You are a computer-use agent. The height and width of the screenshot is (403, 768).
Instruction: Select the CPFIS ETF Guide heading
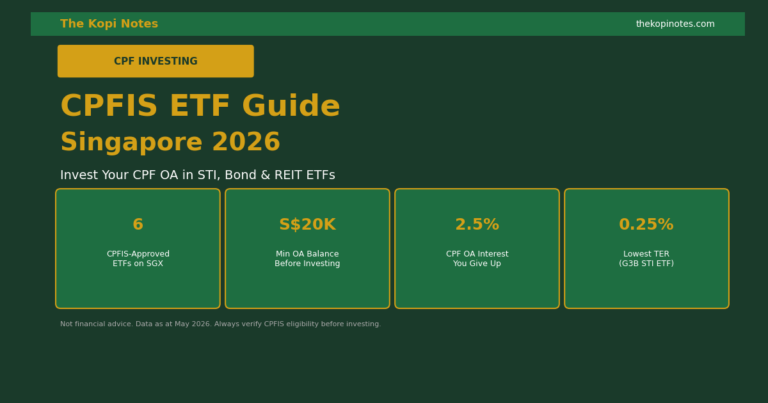click(x=200, y=105)
